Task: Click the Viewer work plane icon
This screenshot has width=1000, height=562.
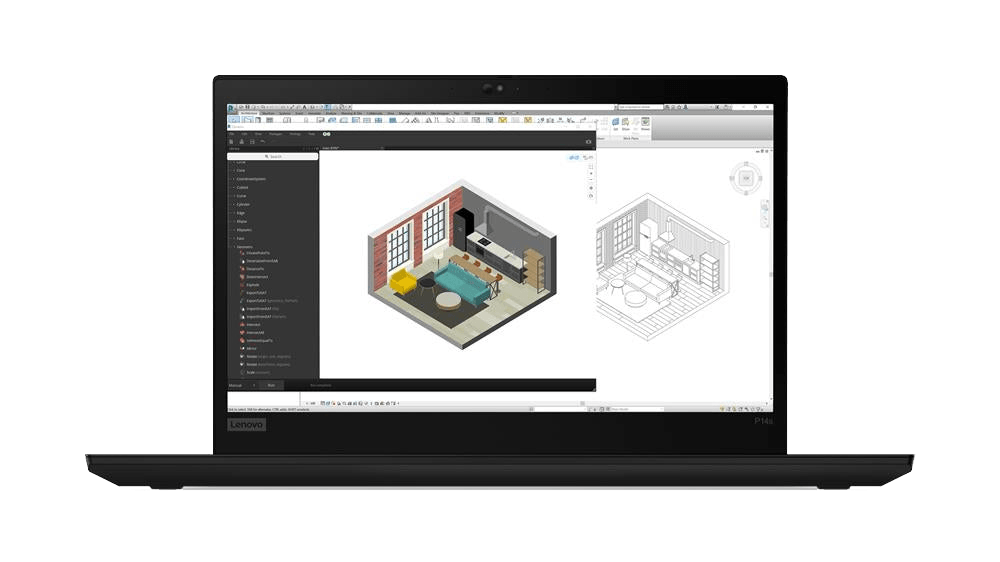Action: pos(645,123)
